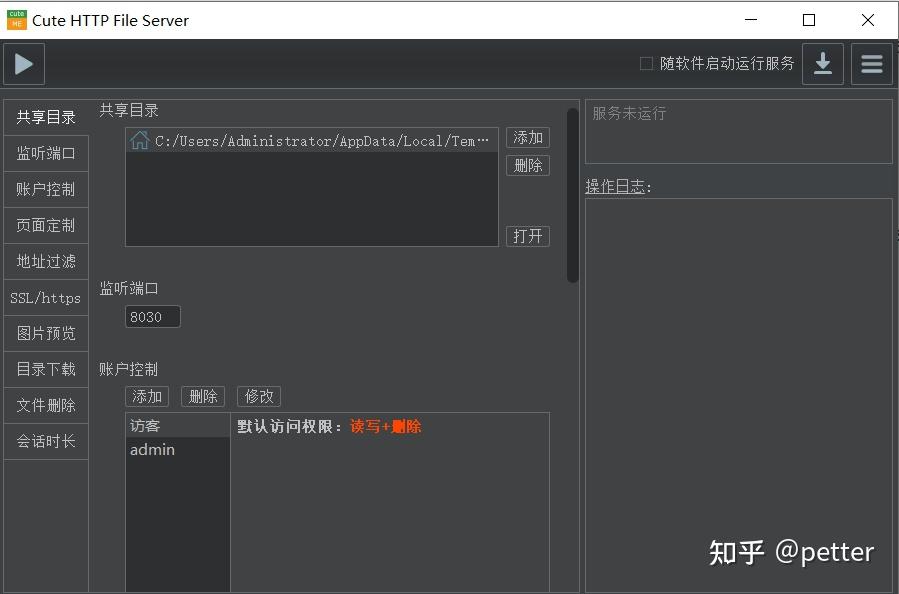The width and height of the screenshot is (899, 594).
Task: Open the hamburger menu
Action: point(870,63)
